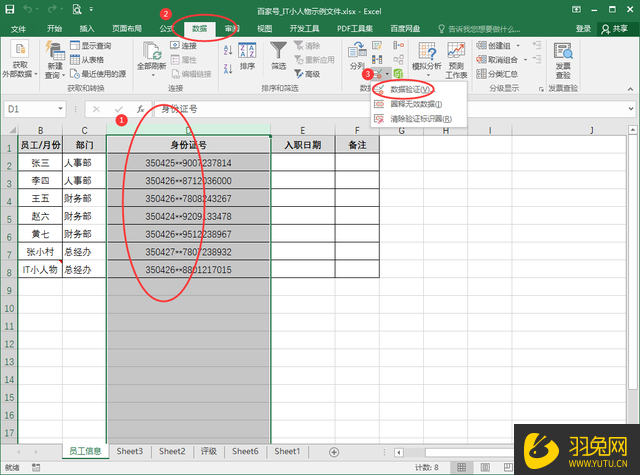Sort ascending with the A-Z icon

228,50
